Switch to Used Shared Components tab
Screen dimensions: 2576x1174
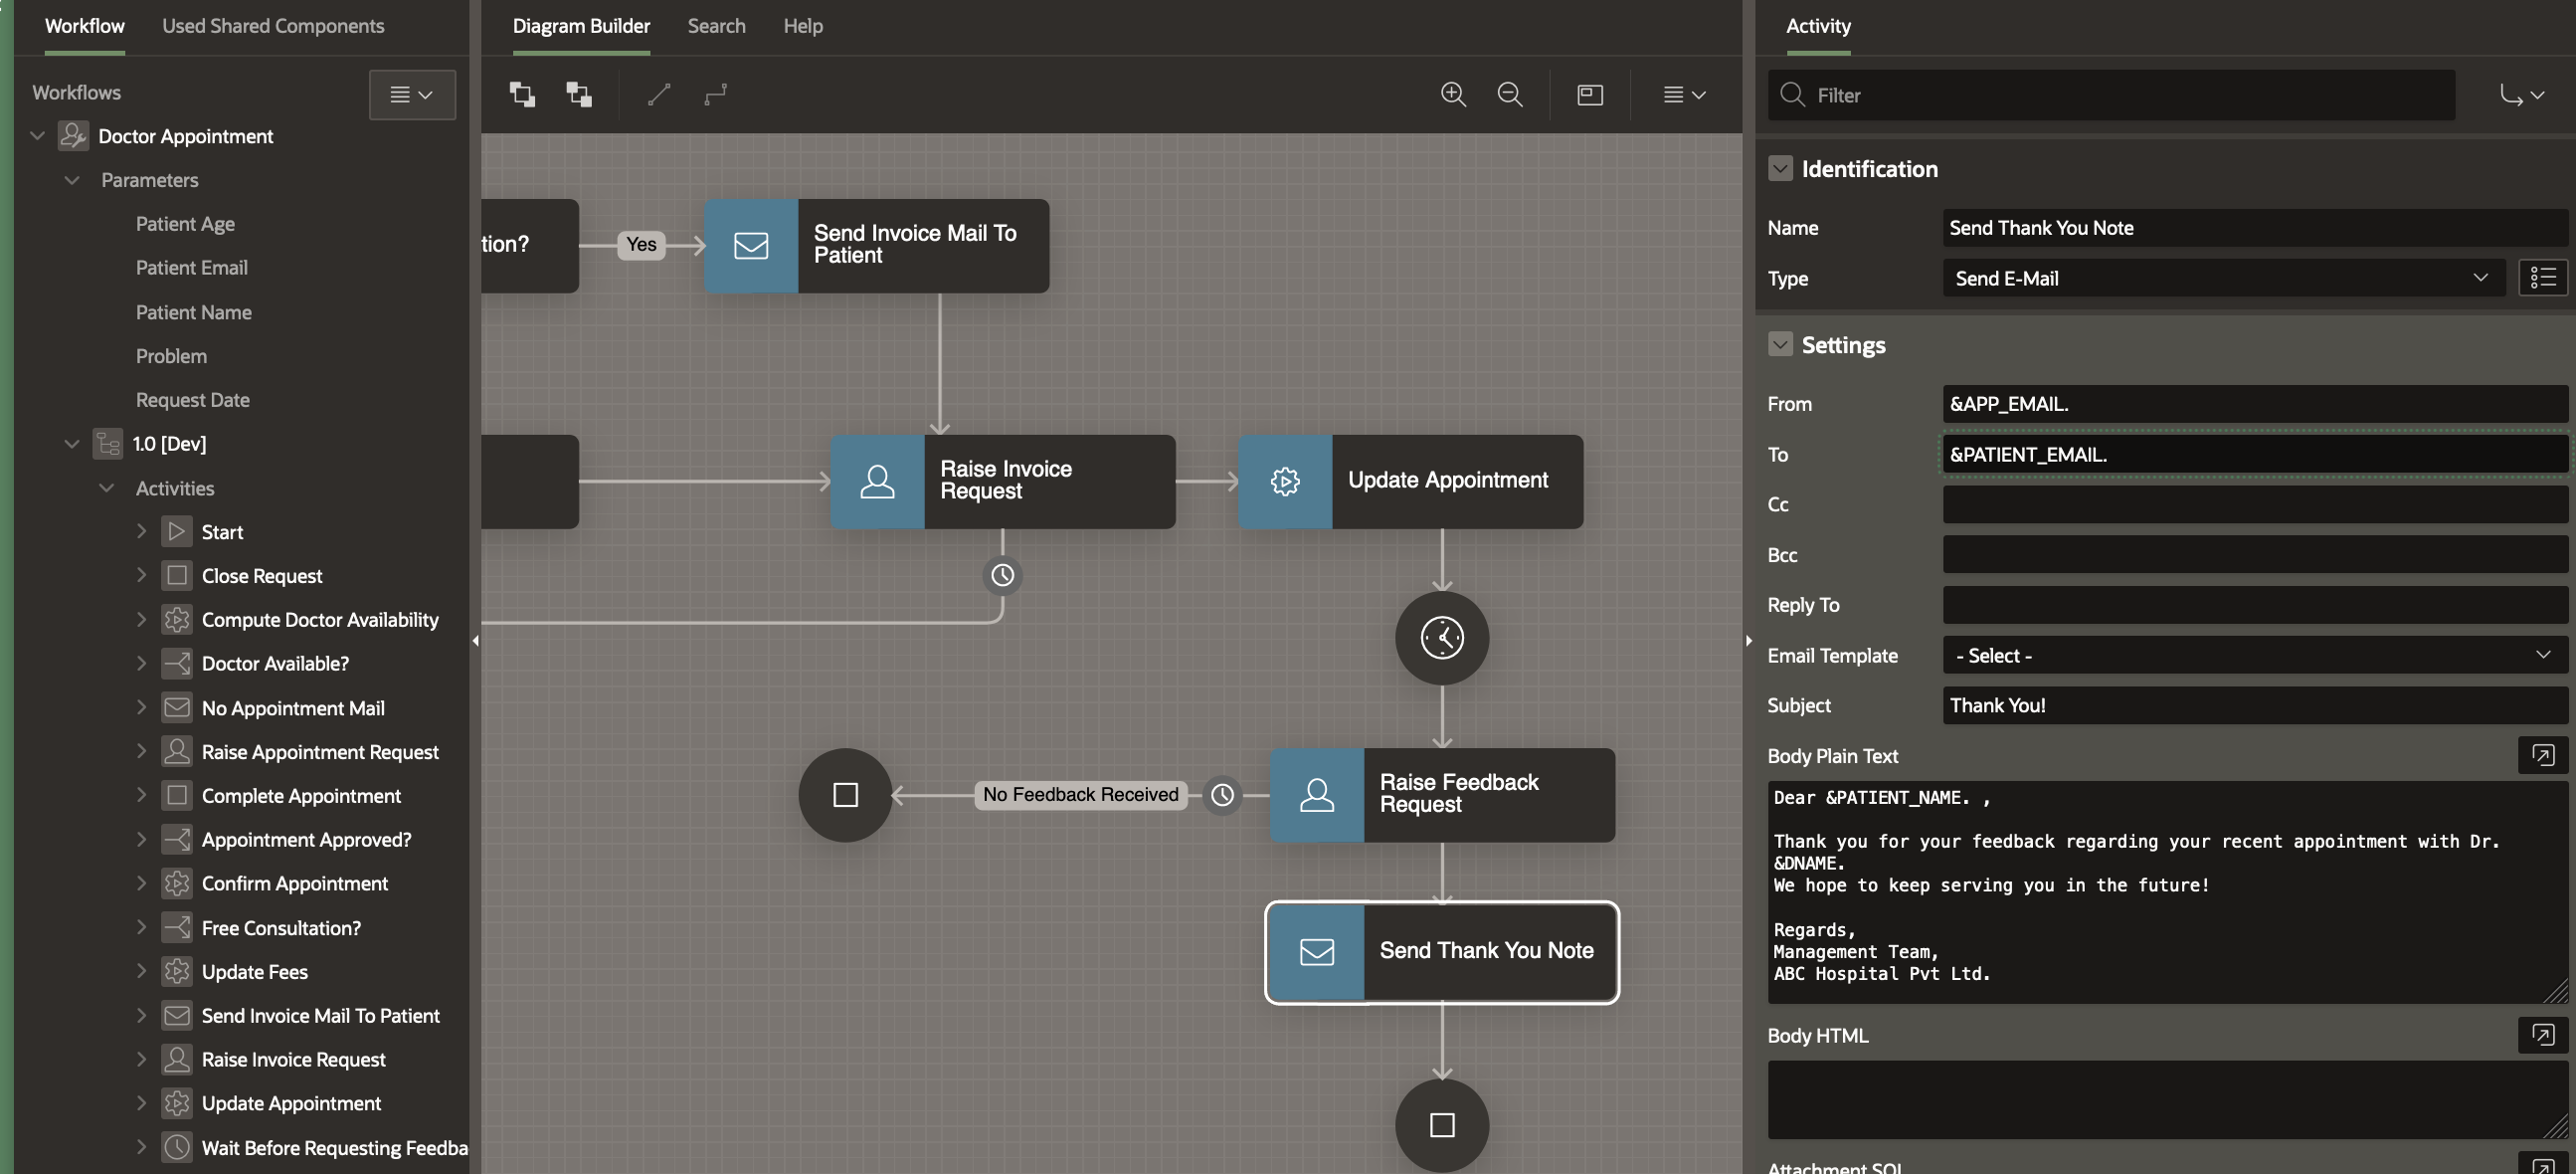pyautogui.click(x=273, y=26)
